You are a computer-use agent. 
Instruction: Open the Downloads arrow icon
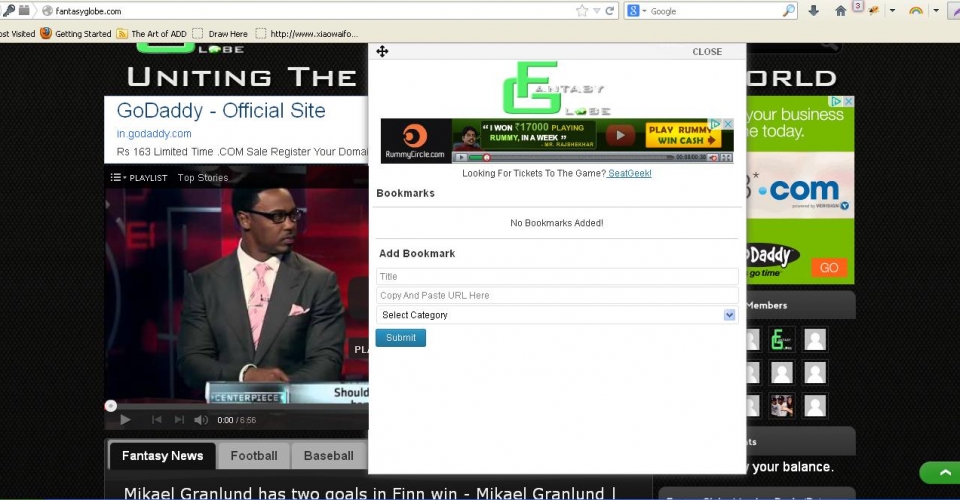tap(814, 11)
